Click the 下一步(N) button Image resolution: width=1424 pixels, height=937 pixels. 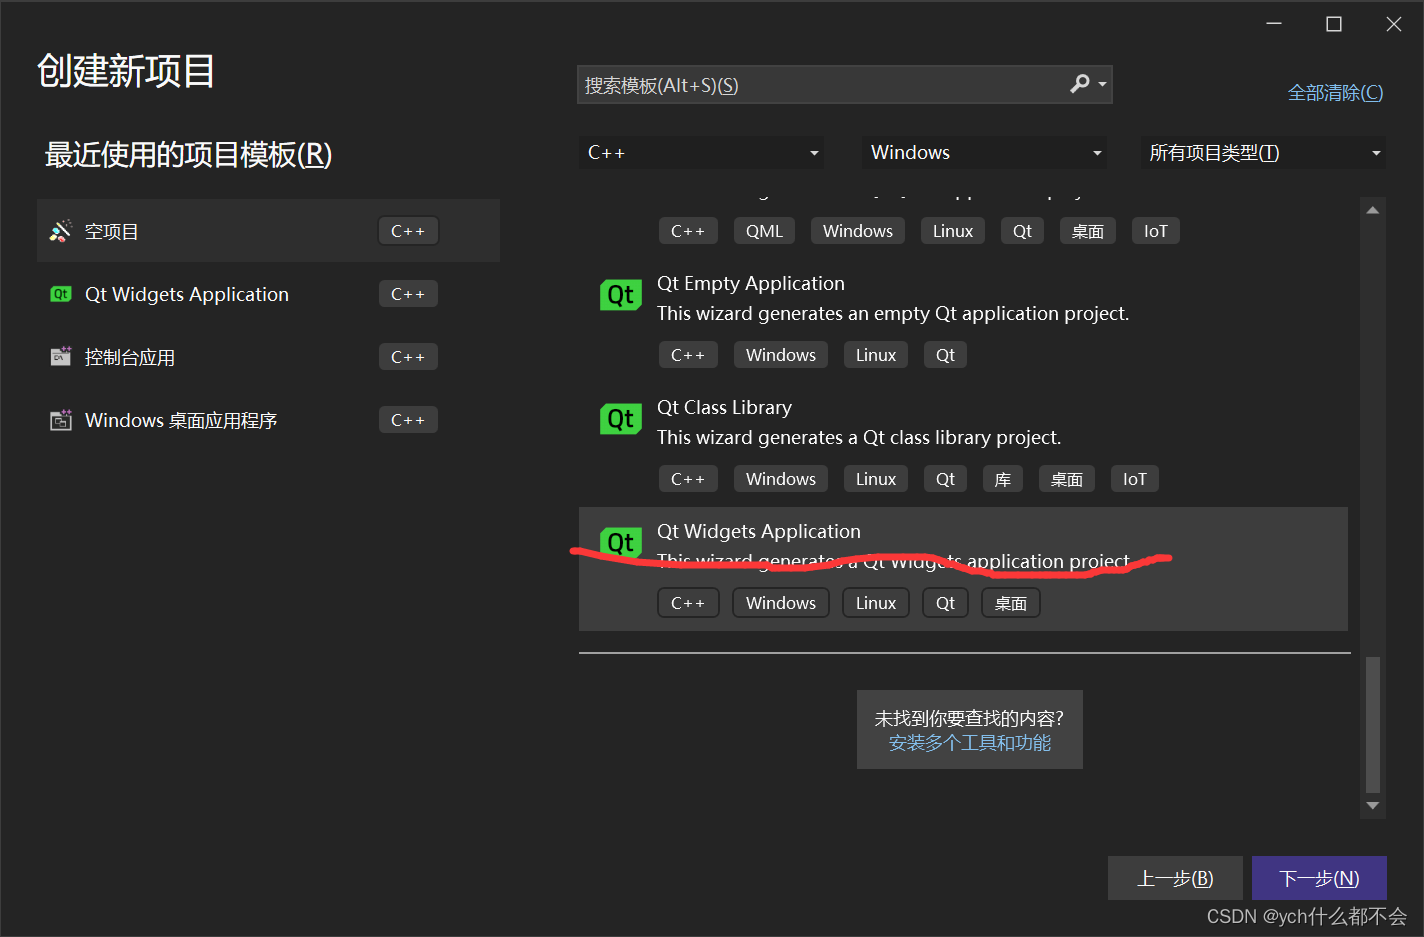point(1318,877)
